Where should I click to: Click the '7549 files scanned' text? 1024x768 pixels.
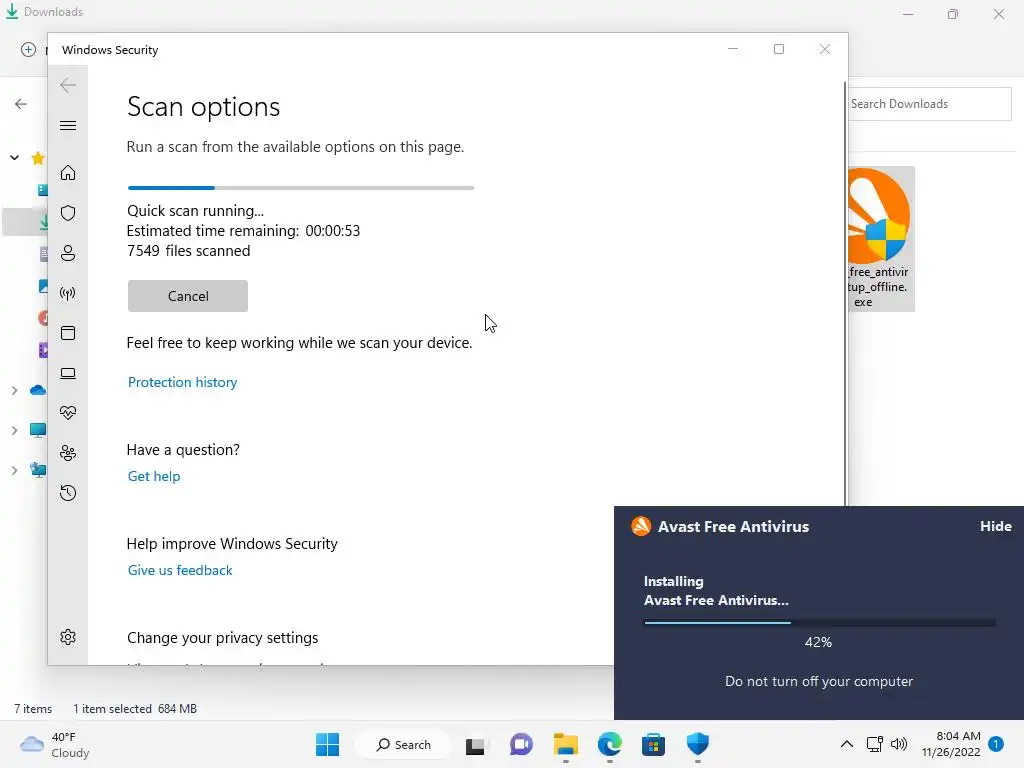[189, 251]
